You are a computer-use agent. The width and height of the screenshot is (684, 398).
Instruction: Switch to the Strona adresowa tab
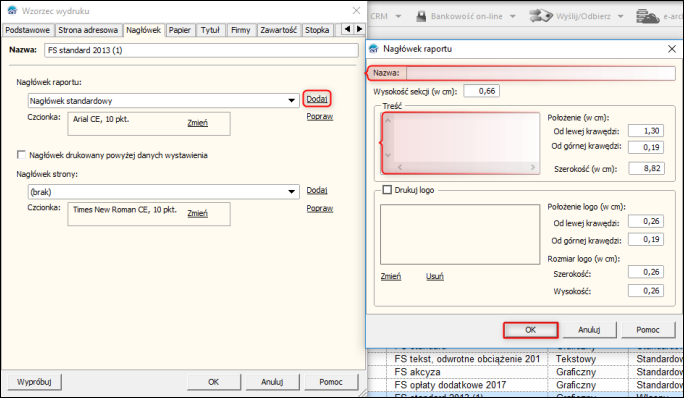point(88,30)
